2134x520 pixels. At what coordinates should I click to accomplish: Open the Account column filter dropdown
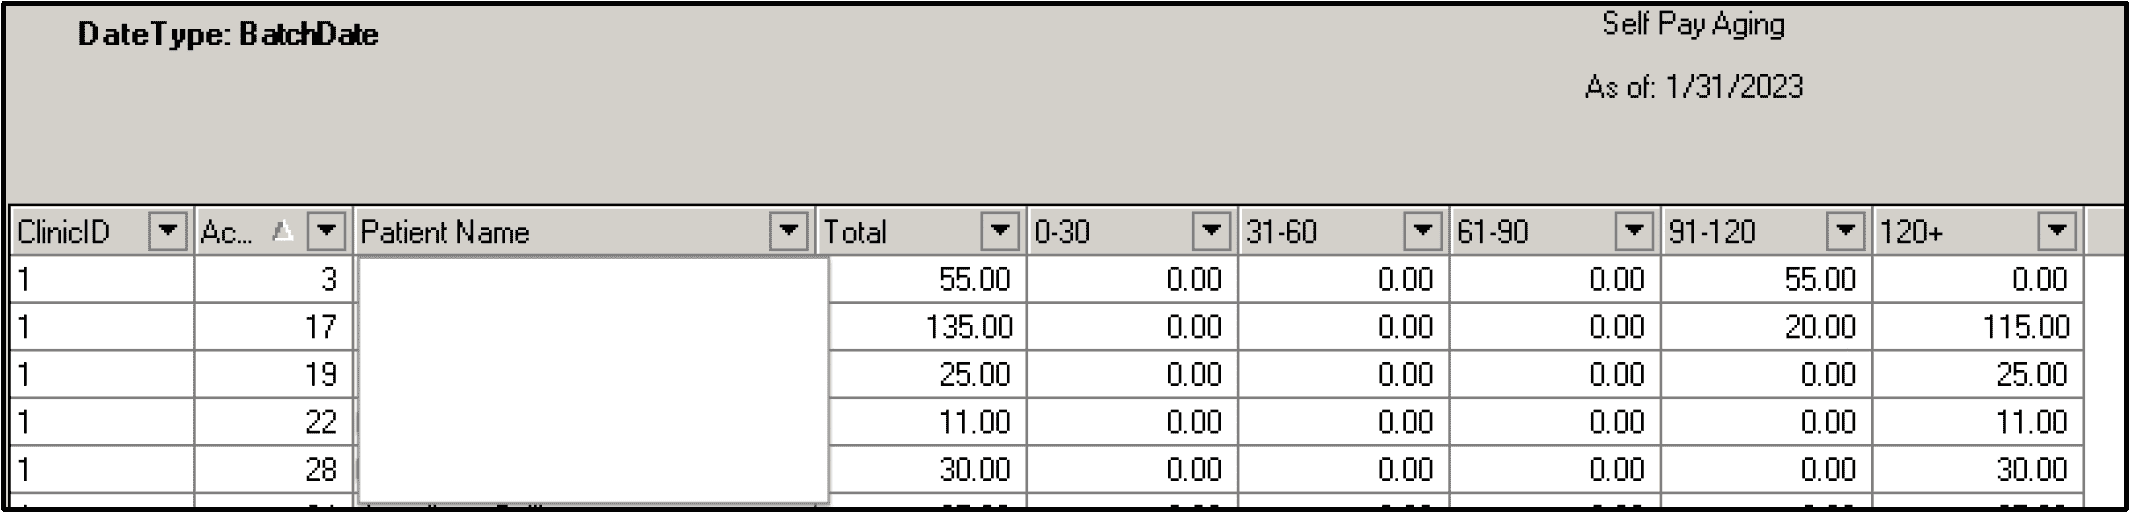(x=326, y=232)
